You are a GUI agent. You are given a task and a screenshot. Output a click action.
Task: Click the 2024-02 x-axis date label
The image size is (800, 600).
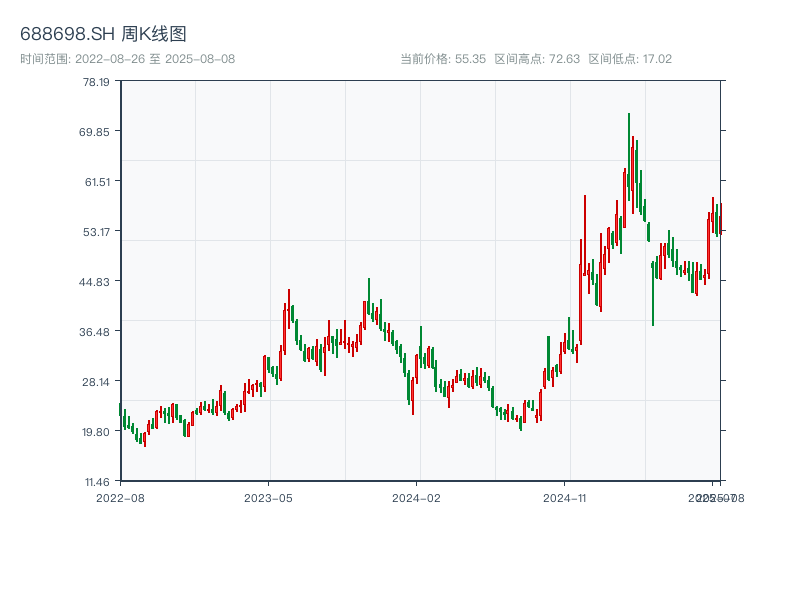tap(417, 497)
